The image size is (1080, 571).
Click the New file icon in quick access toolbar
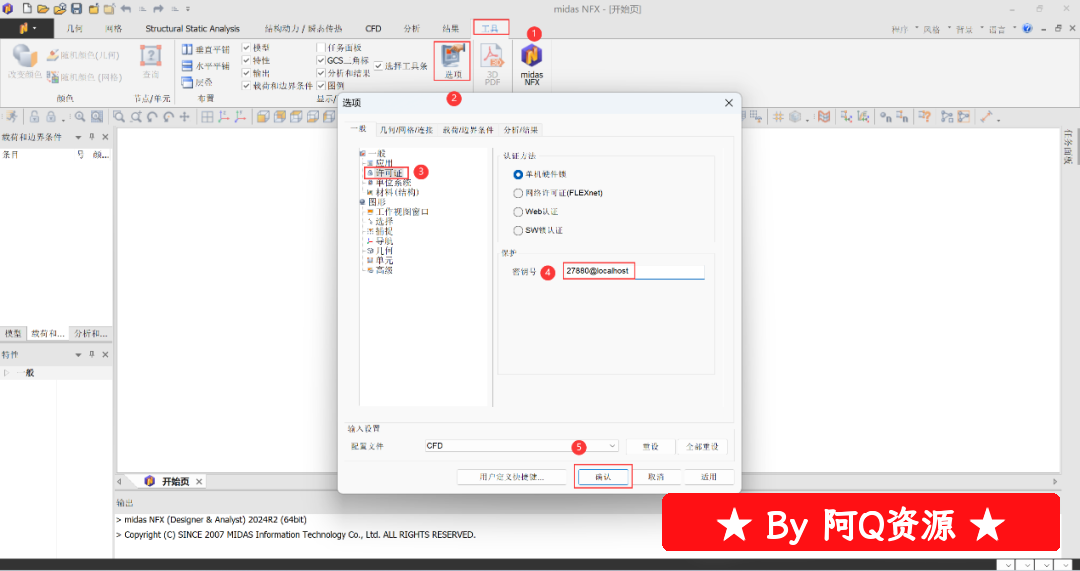click(x=28, y=9)
